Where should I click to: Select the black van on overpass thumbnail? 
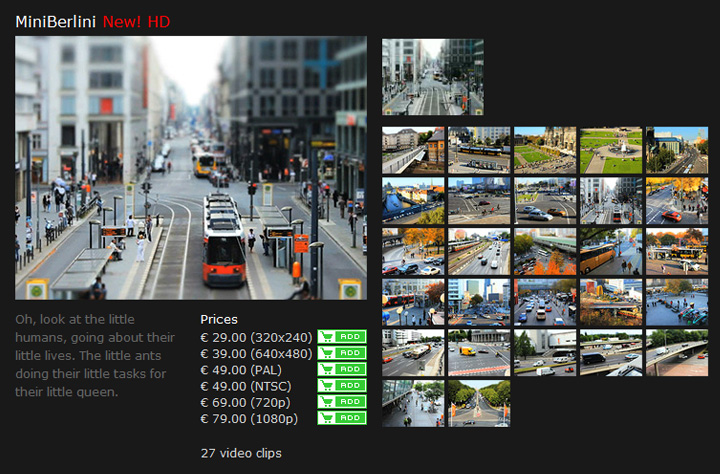(x=611, y=353)
